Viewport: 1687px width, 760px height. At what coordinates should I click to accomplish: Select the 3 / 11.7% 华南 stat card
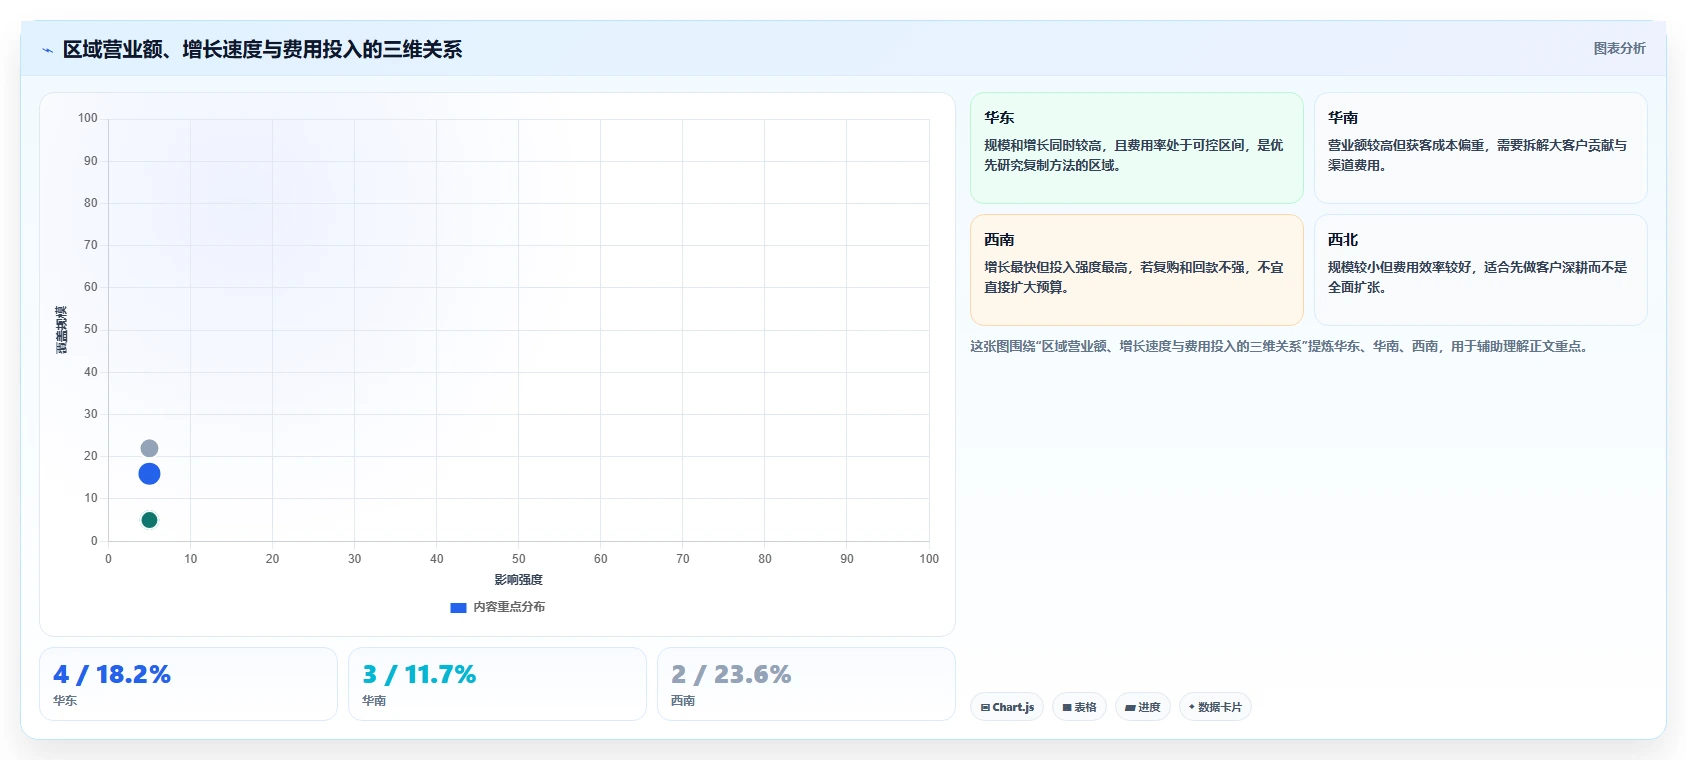click(x=497, y=684)
